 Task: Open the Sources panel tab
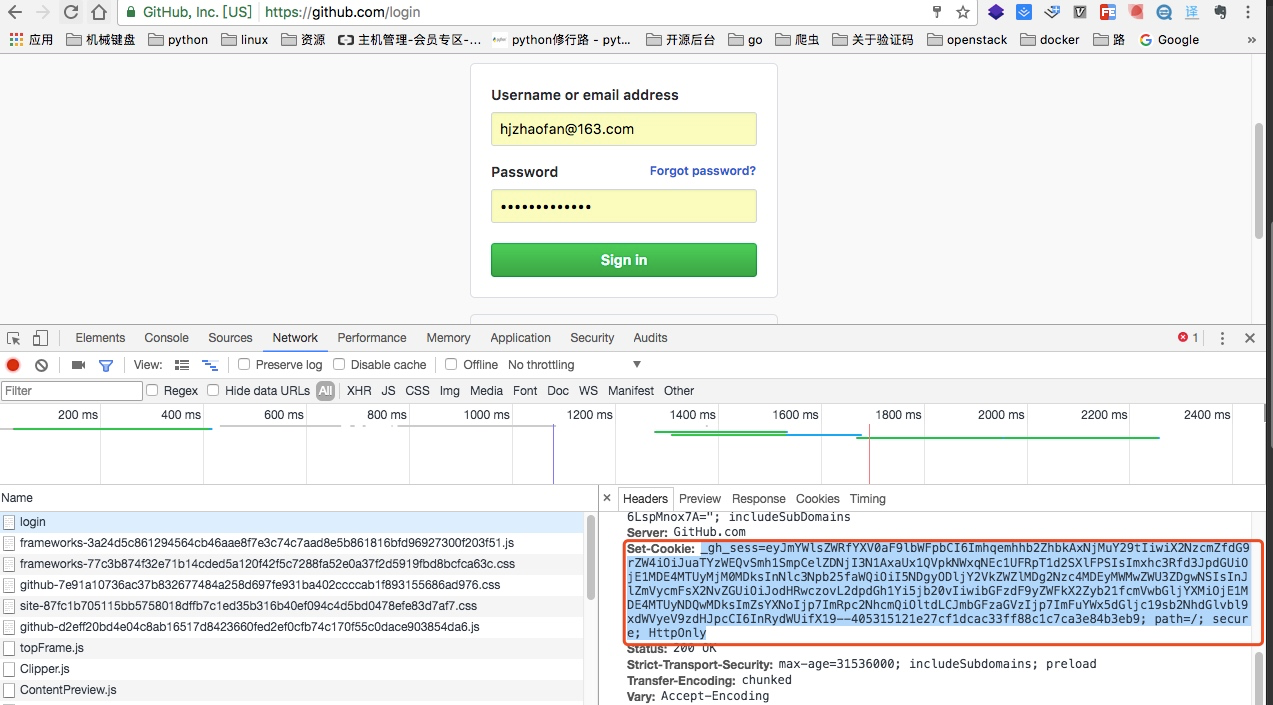point(230,338)
